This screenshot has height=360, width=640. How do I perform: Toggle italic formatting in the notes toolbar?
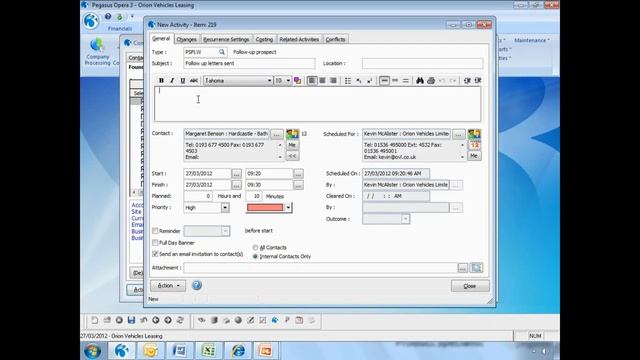[x=172, y=80]
